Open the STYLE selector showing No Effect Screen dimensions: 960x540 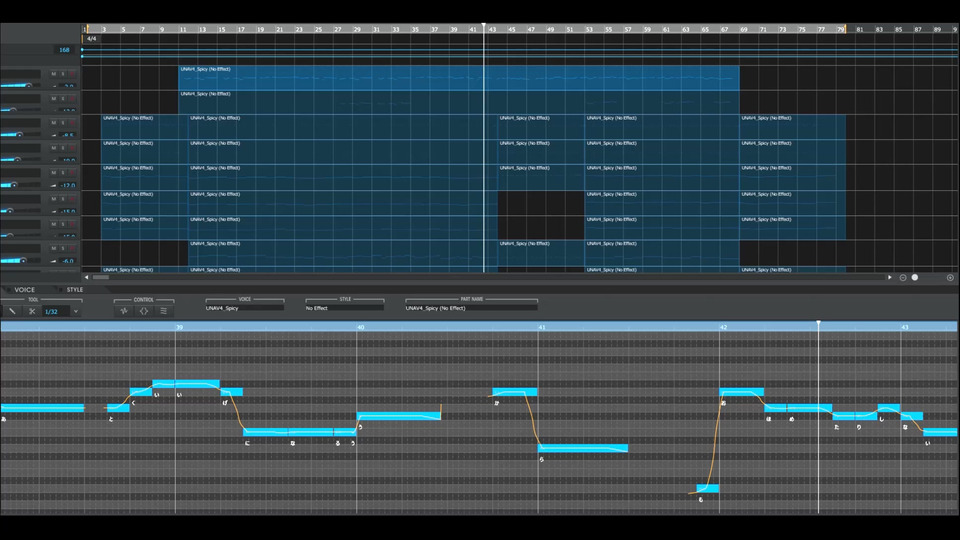pyautogui.click(x=345, y=308)
